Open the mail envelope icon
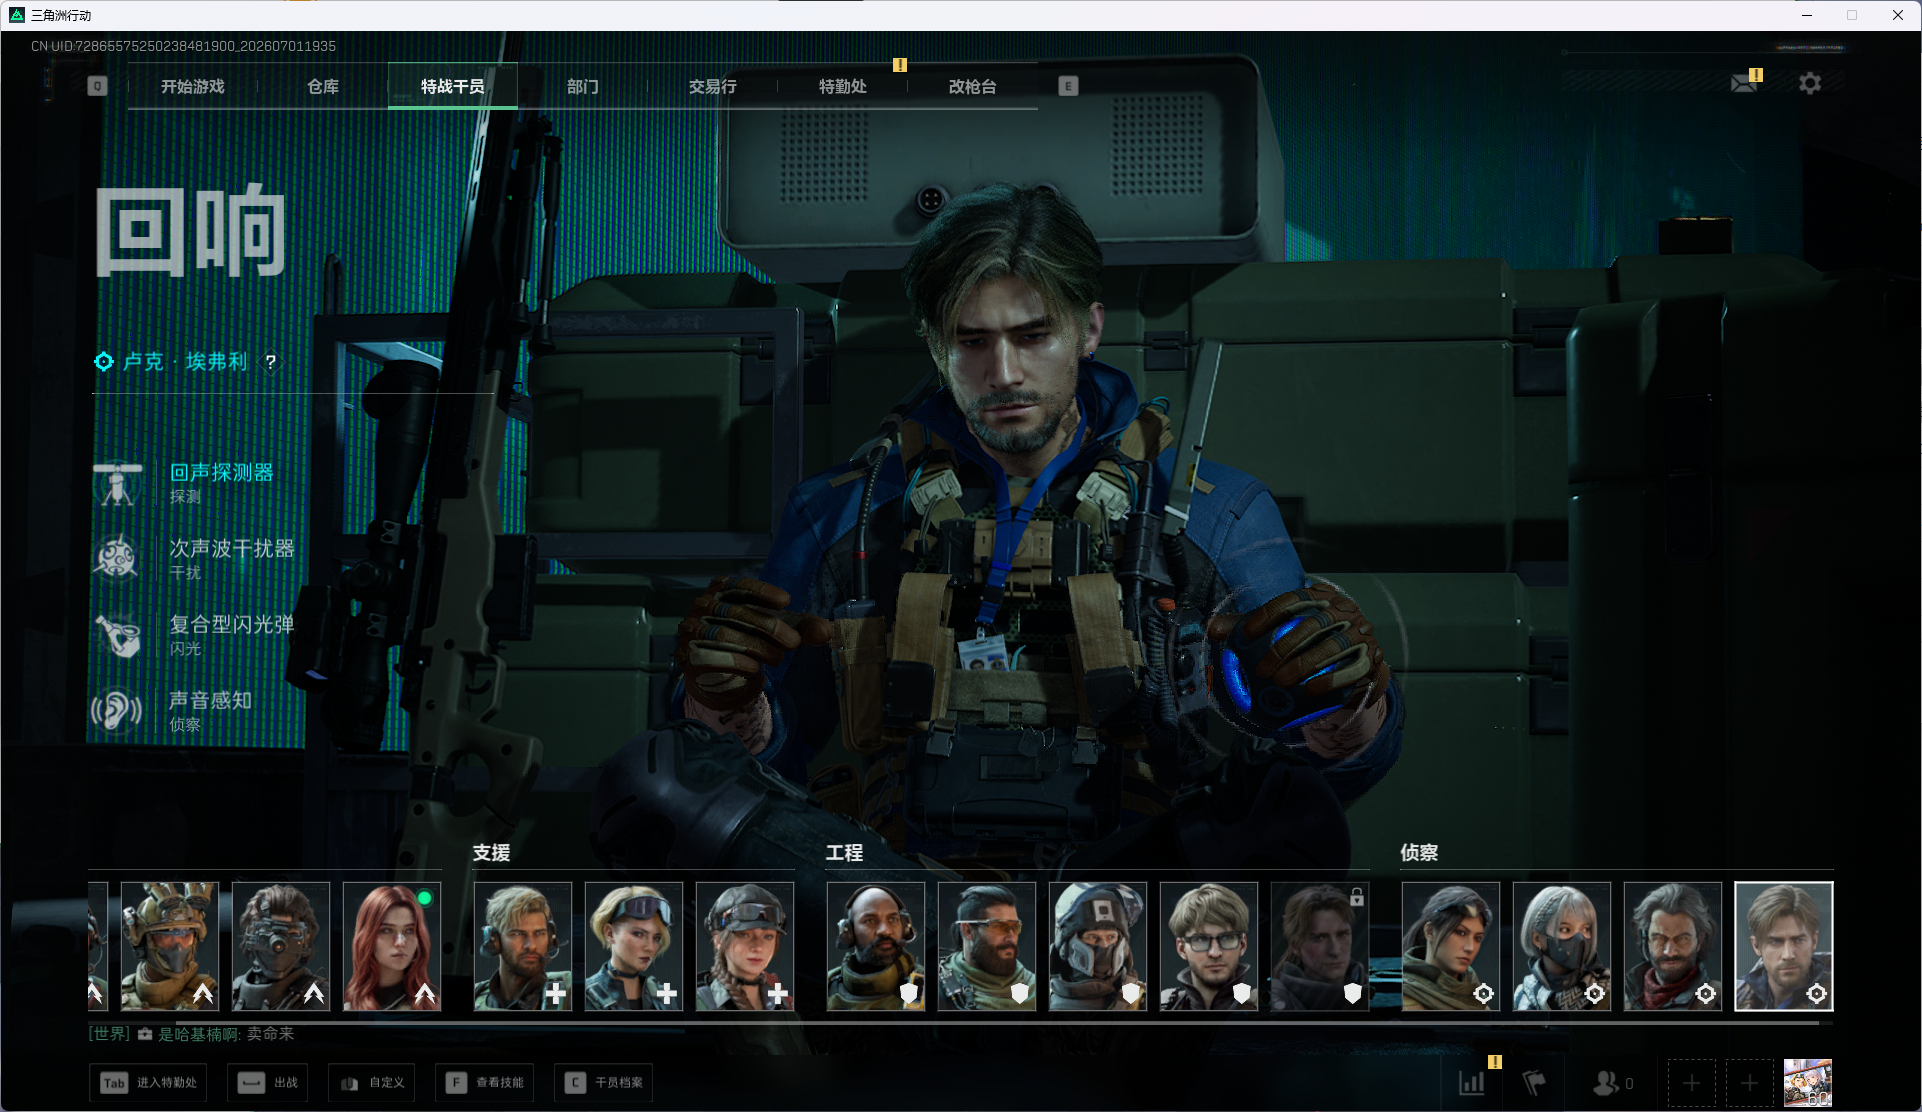This screenshot has width=1922, height=1112. [x=1744, y=83]
